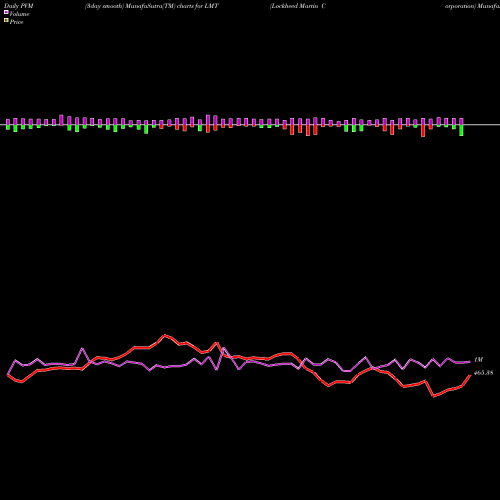500x500 pixels.
Task: Click the 1M volume line end label
Action: tap(479, 360)
